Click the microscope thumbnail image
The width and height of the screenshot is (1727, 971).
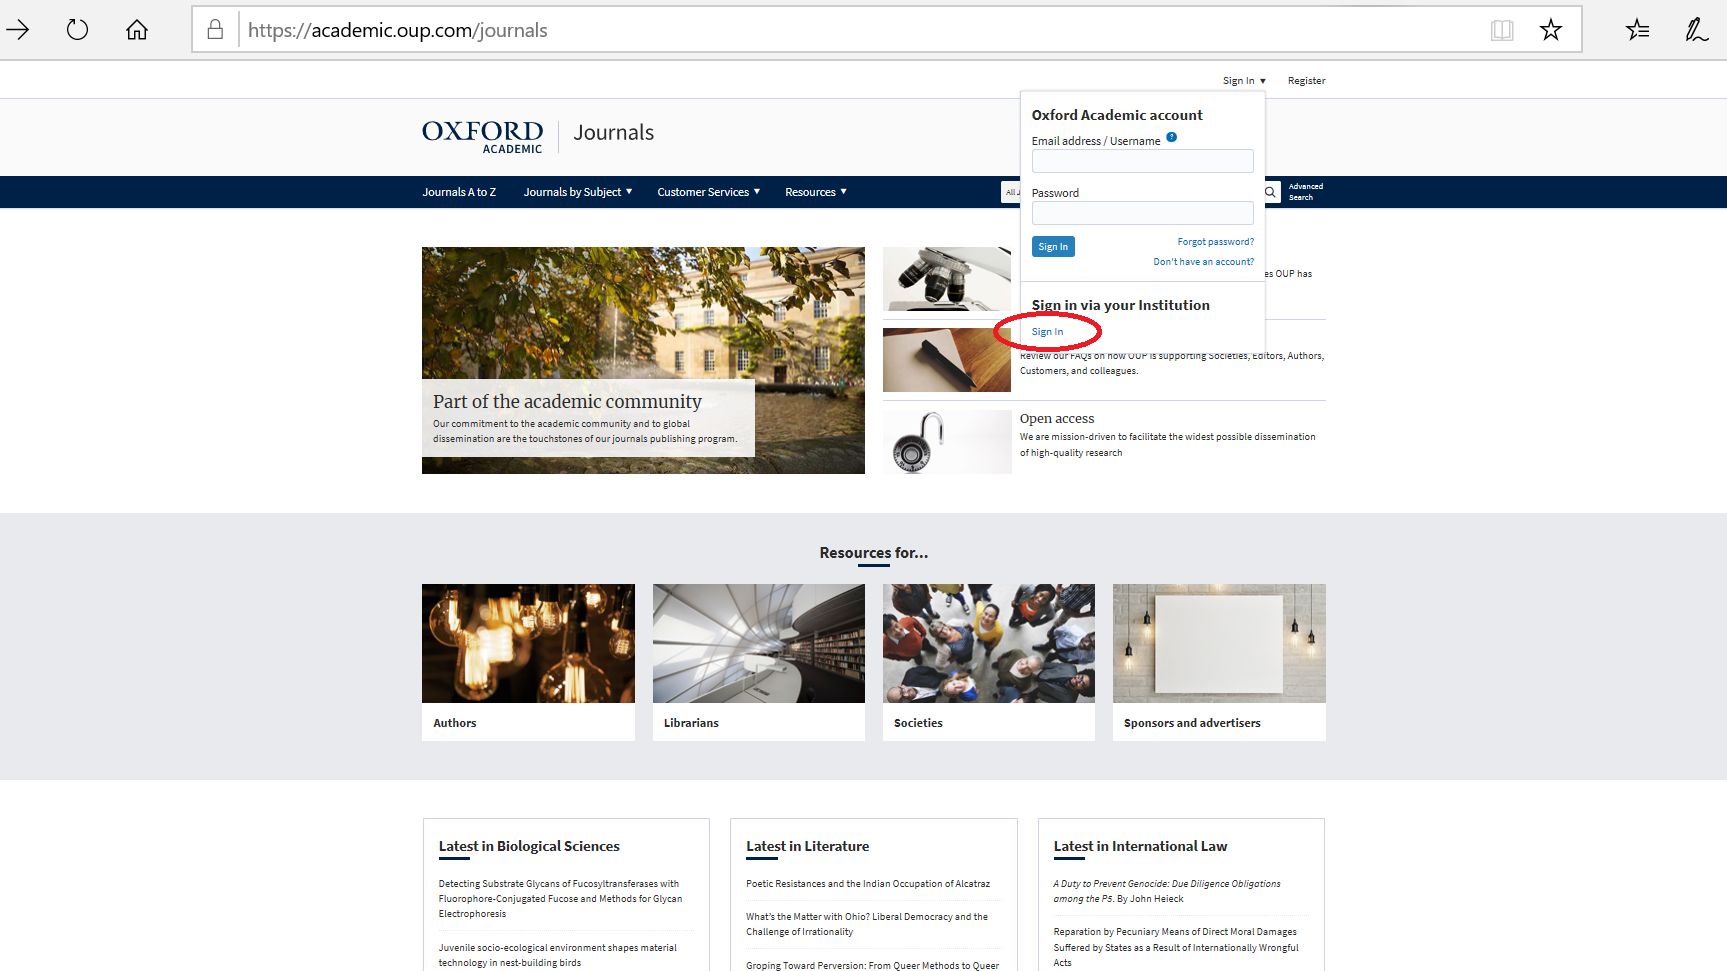(947, 279)
